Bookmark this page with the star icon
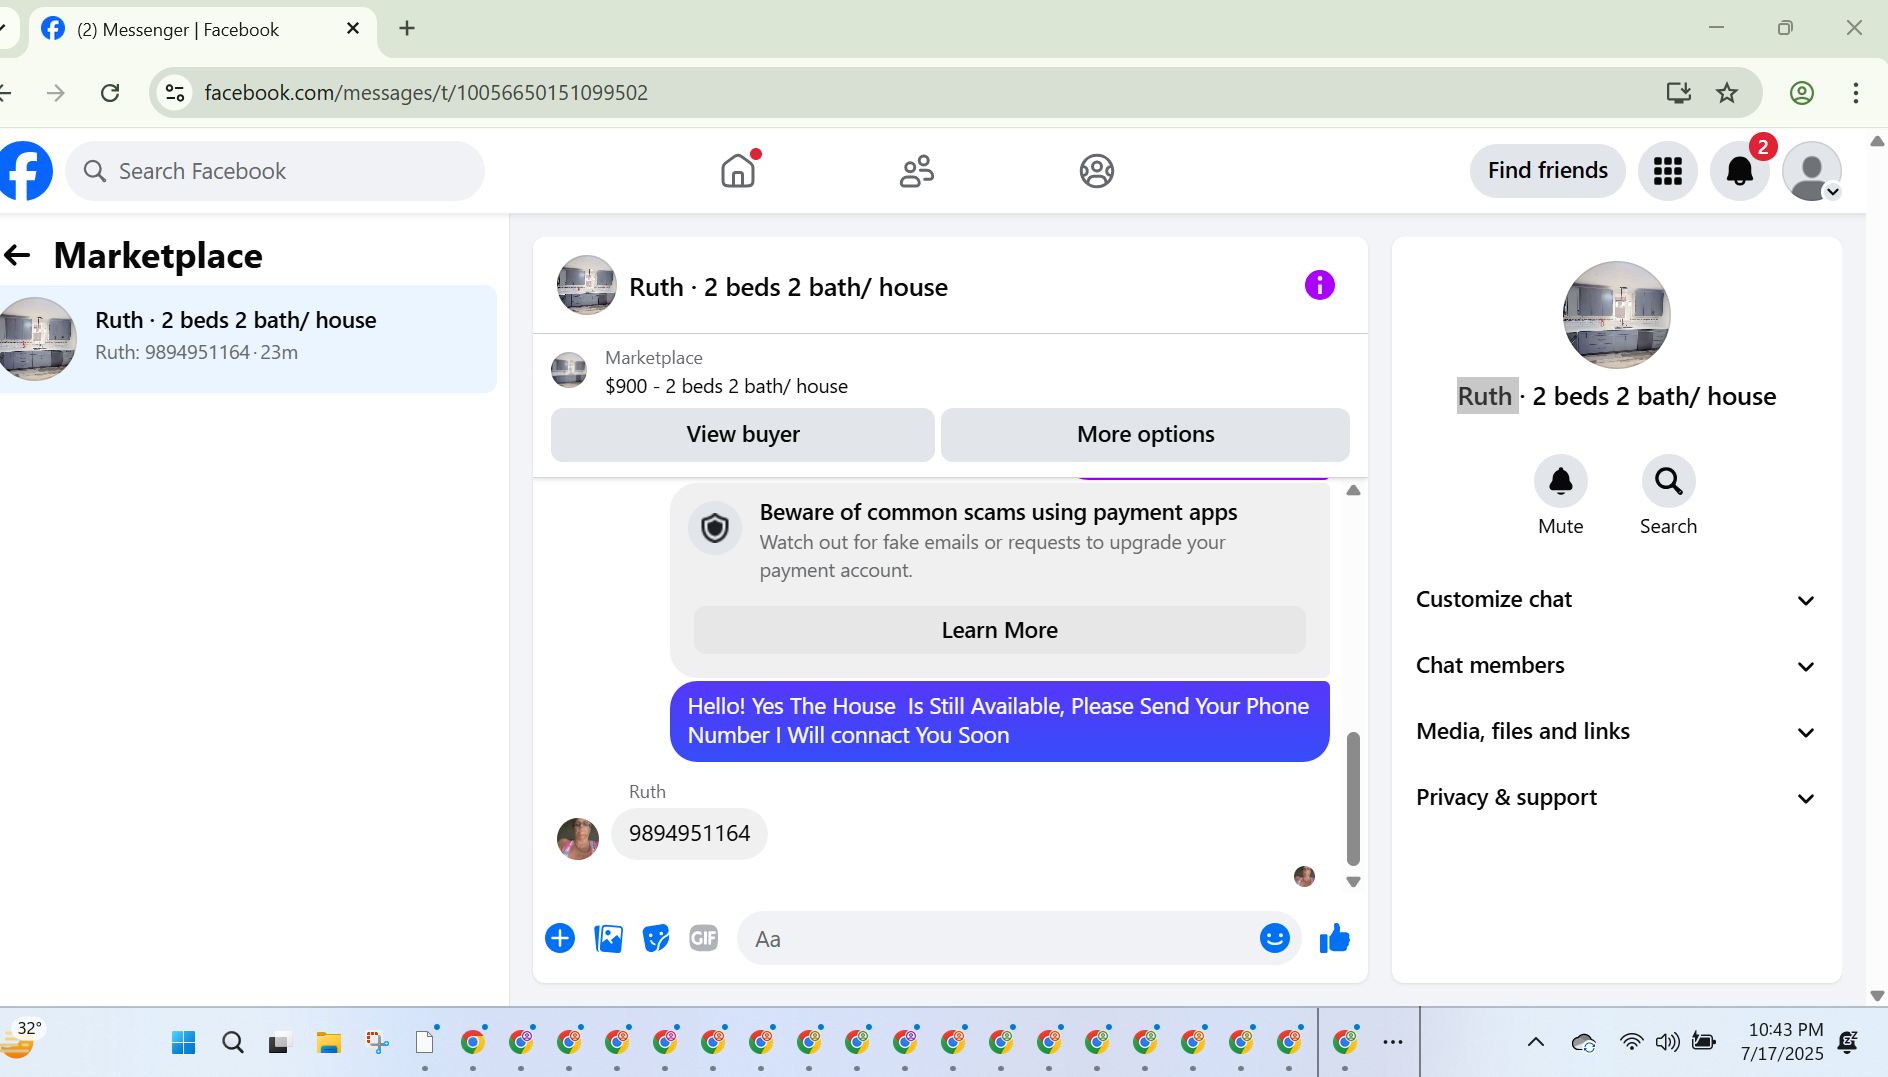The width and height of the screenshot is (1888, 1077). 1727,93
